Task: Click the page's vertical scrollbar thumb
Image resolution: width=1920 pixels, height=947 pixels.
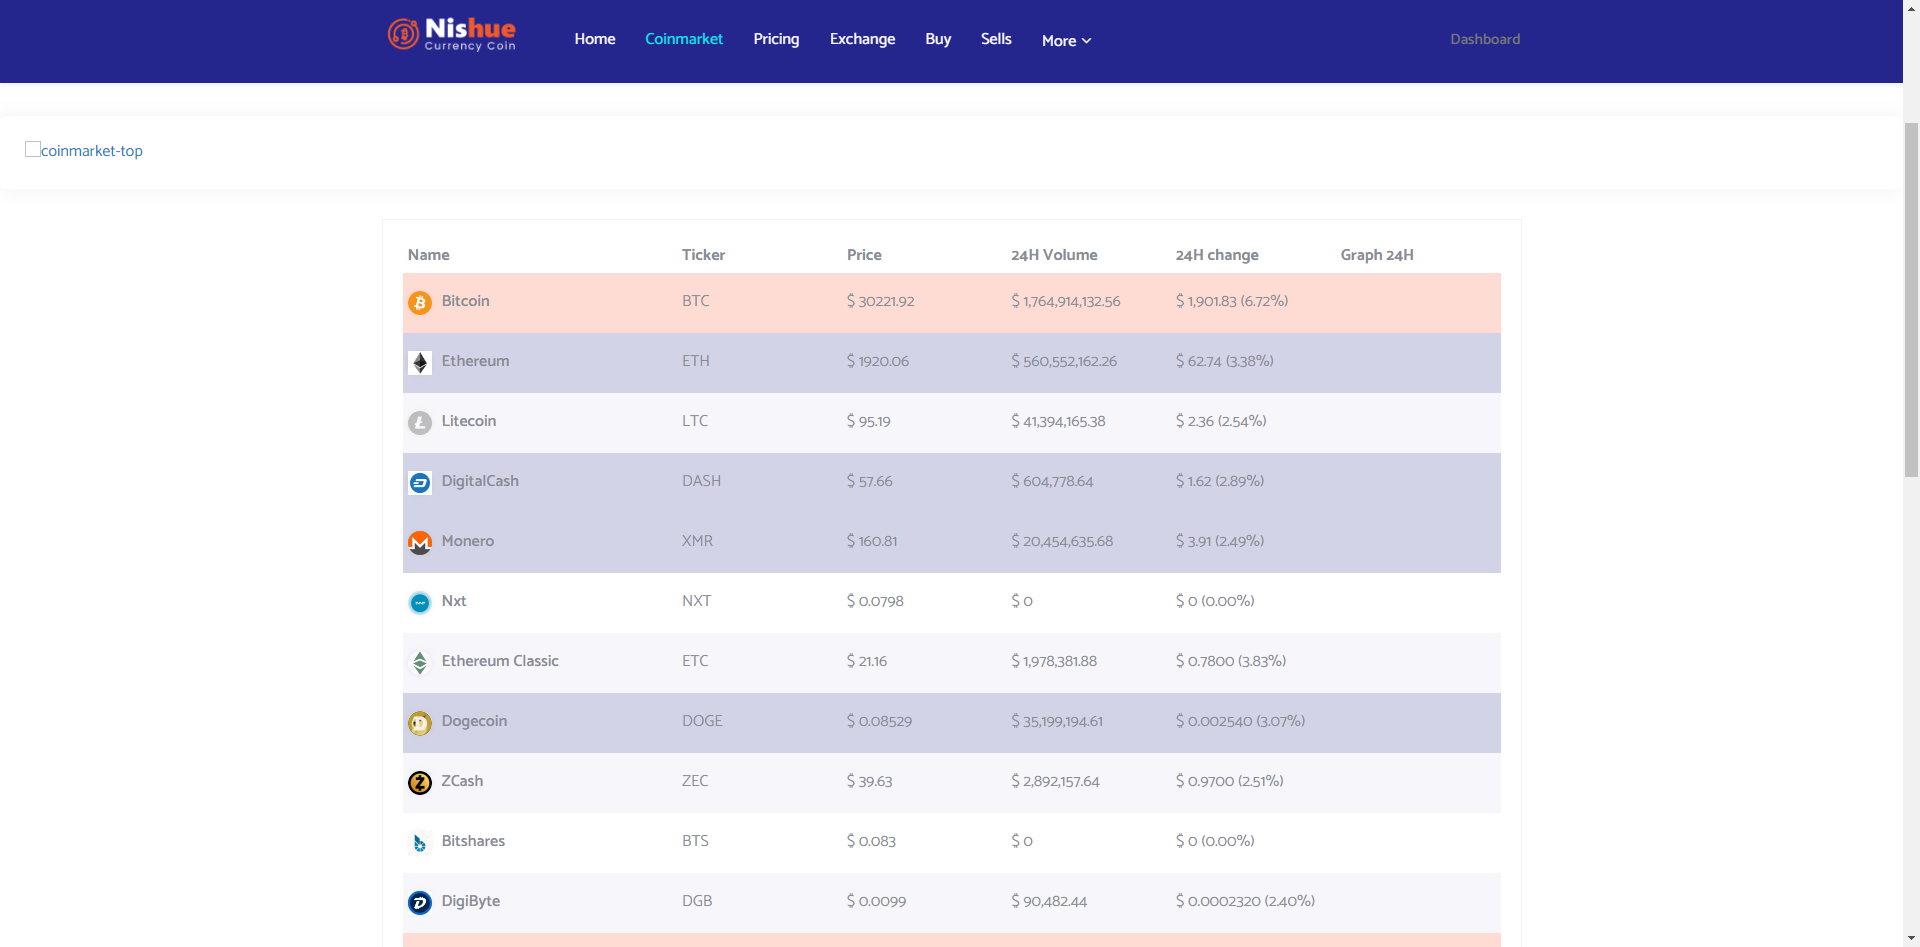Action: pos(1911,300)
